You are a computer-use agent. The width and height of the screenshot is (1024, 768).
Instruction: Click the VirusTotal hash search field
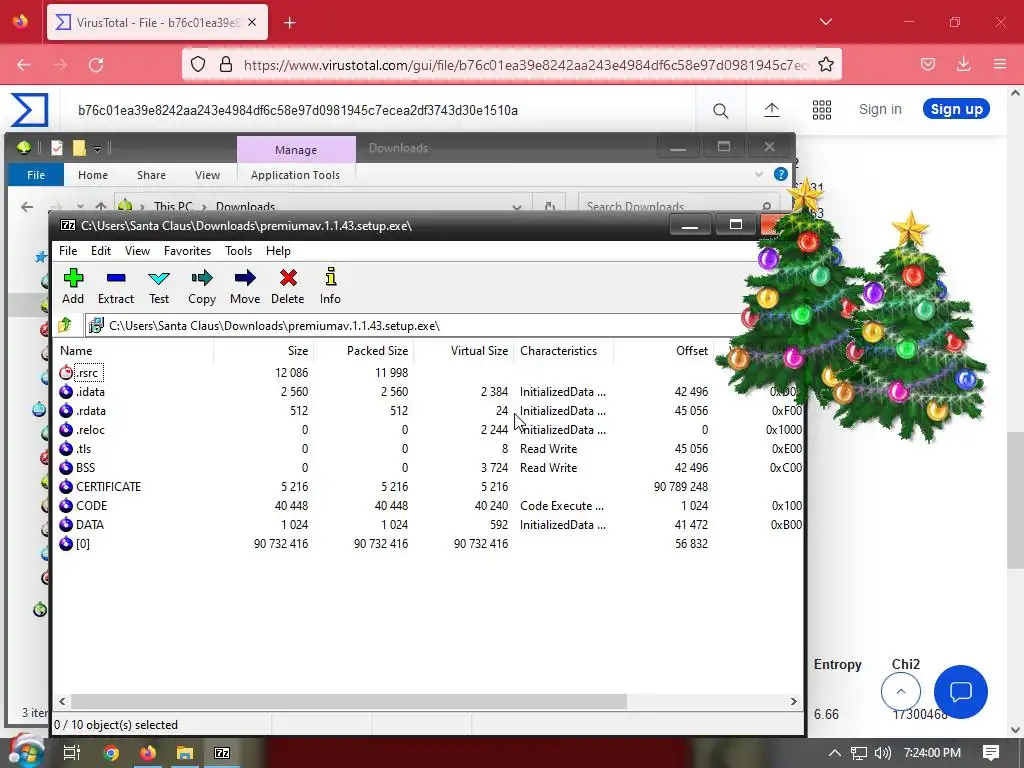tap(379, 110)
